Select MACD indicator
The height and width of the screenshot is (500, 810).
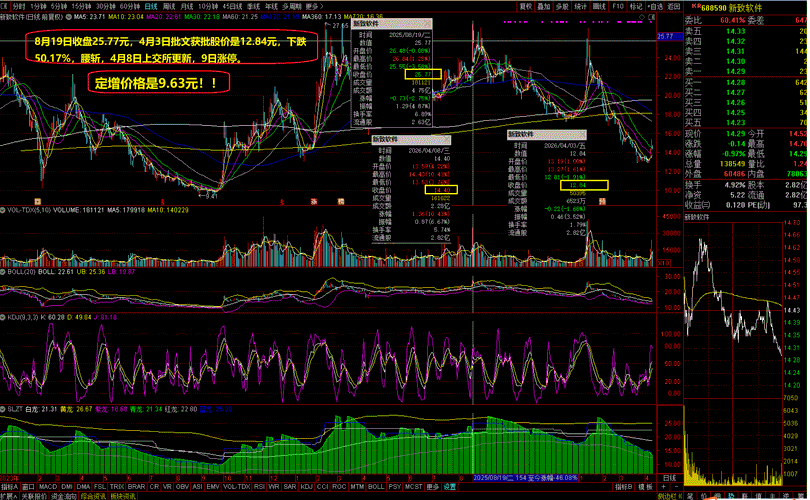[48, 487]
